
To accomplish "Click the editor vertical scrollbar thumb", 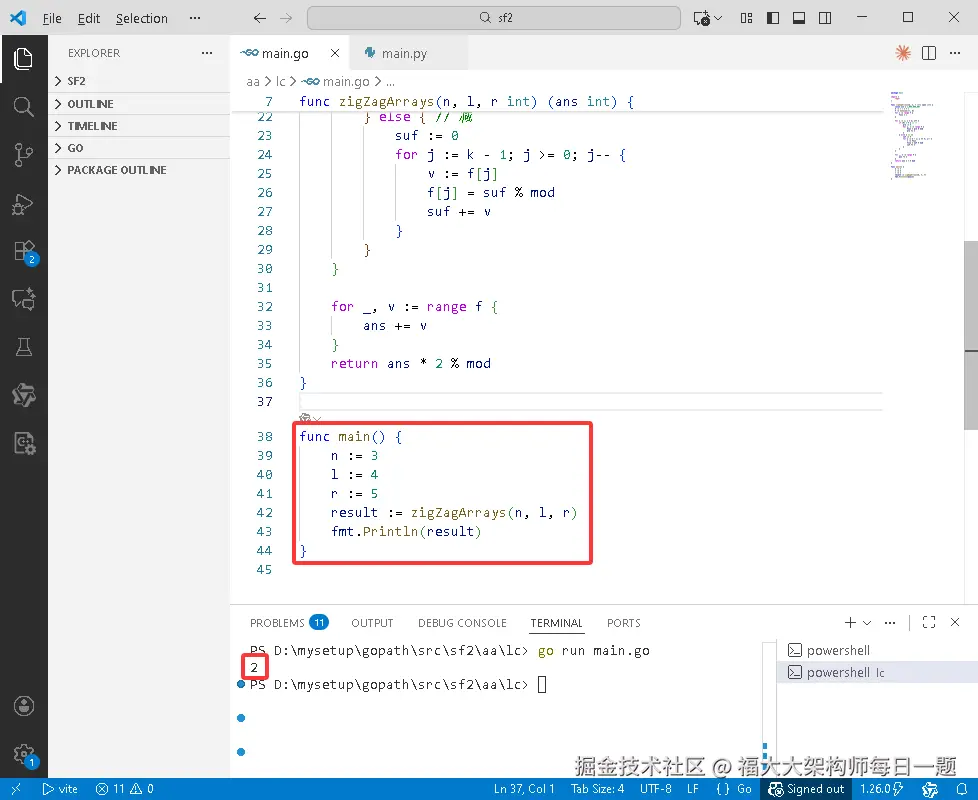I will coord(971,335).
